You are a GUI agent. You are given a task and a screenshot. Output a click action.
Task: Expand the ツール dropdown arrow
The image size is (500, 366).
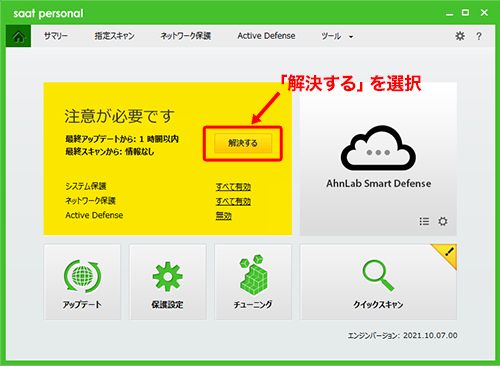pos(351,37)
